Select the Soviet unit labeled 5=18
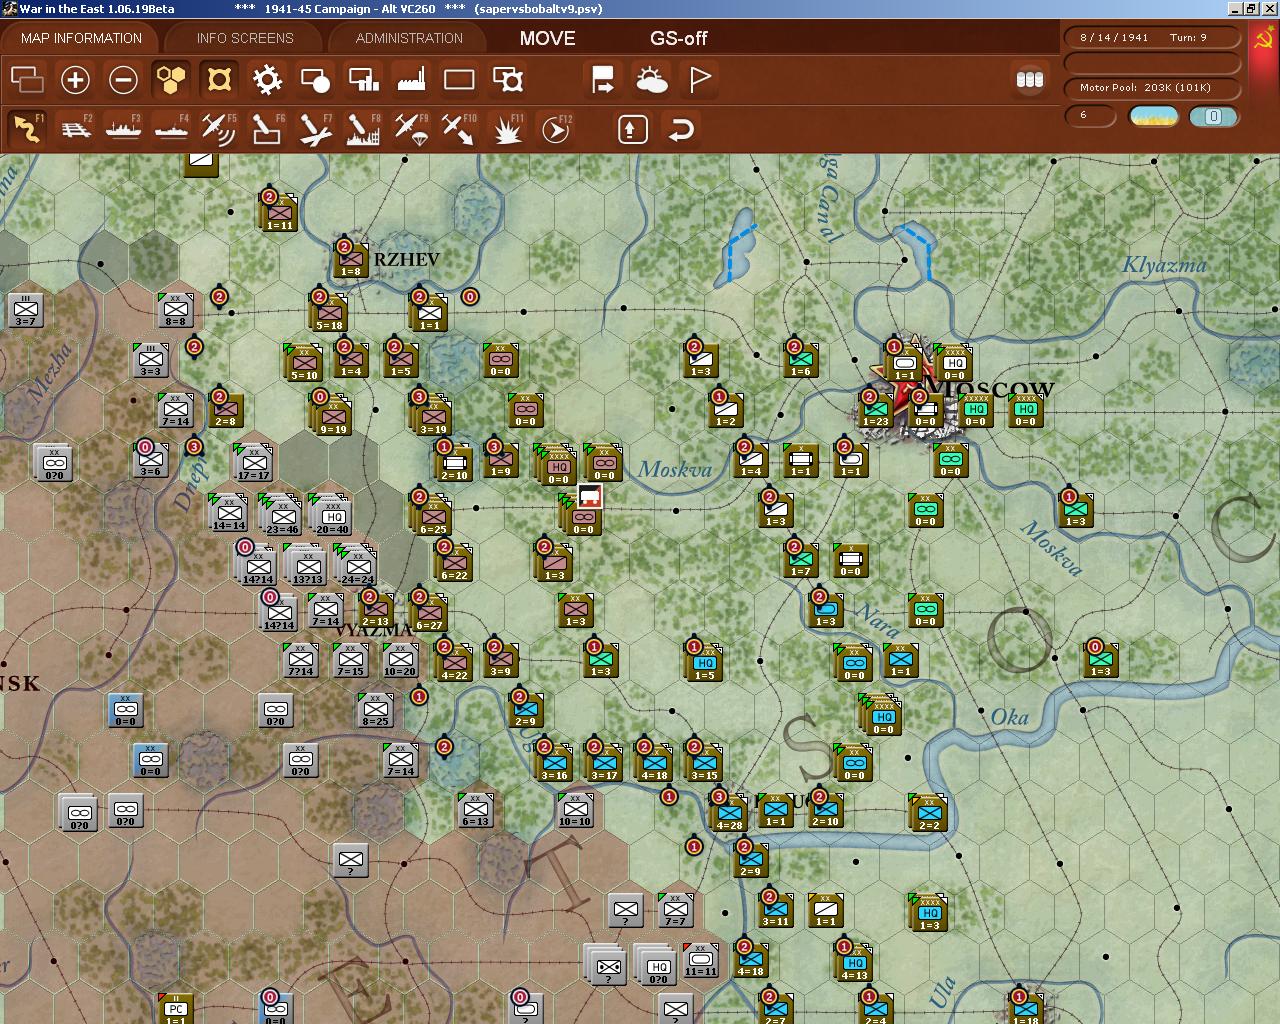1280x1024 pixels. point(330,312)
